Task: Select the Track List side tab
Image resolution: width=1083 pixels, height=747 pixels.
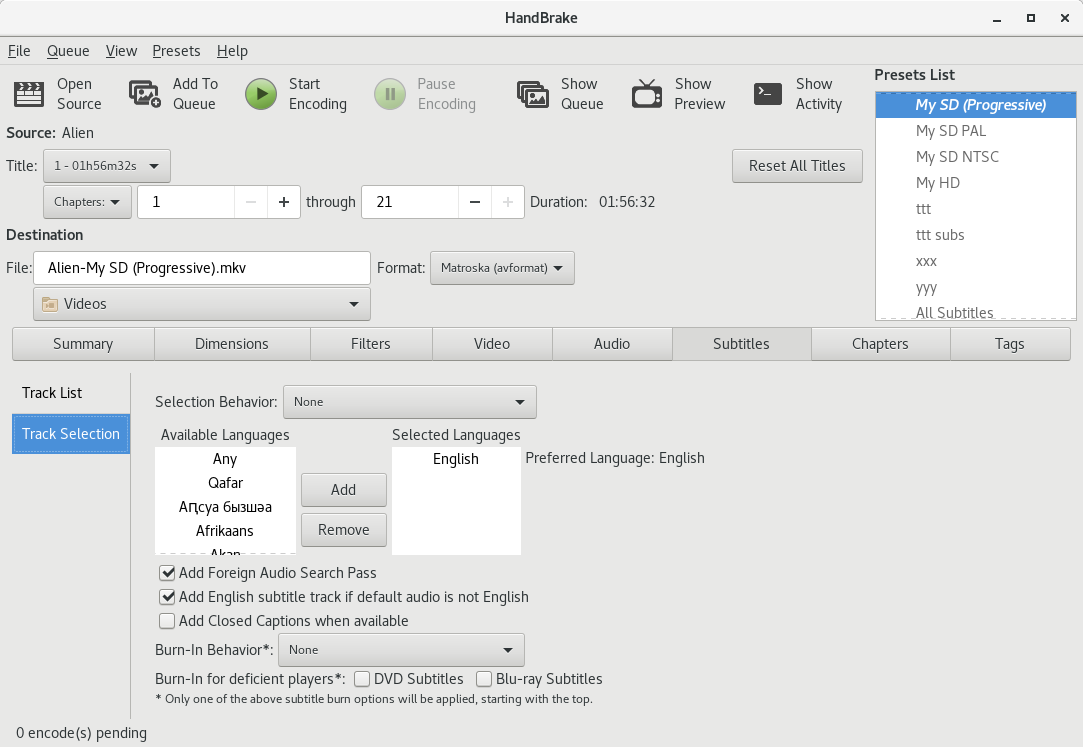Action: pyautogui.click(x=70, y=393)
